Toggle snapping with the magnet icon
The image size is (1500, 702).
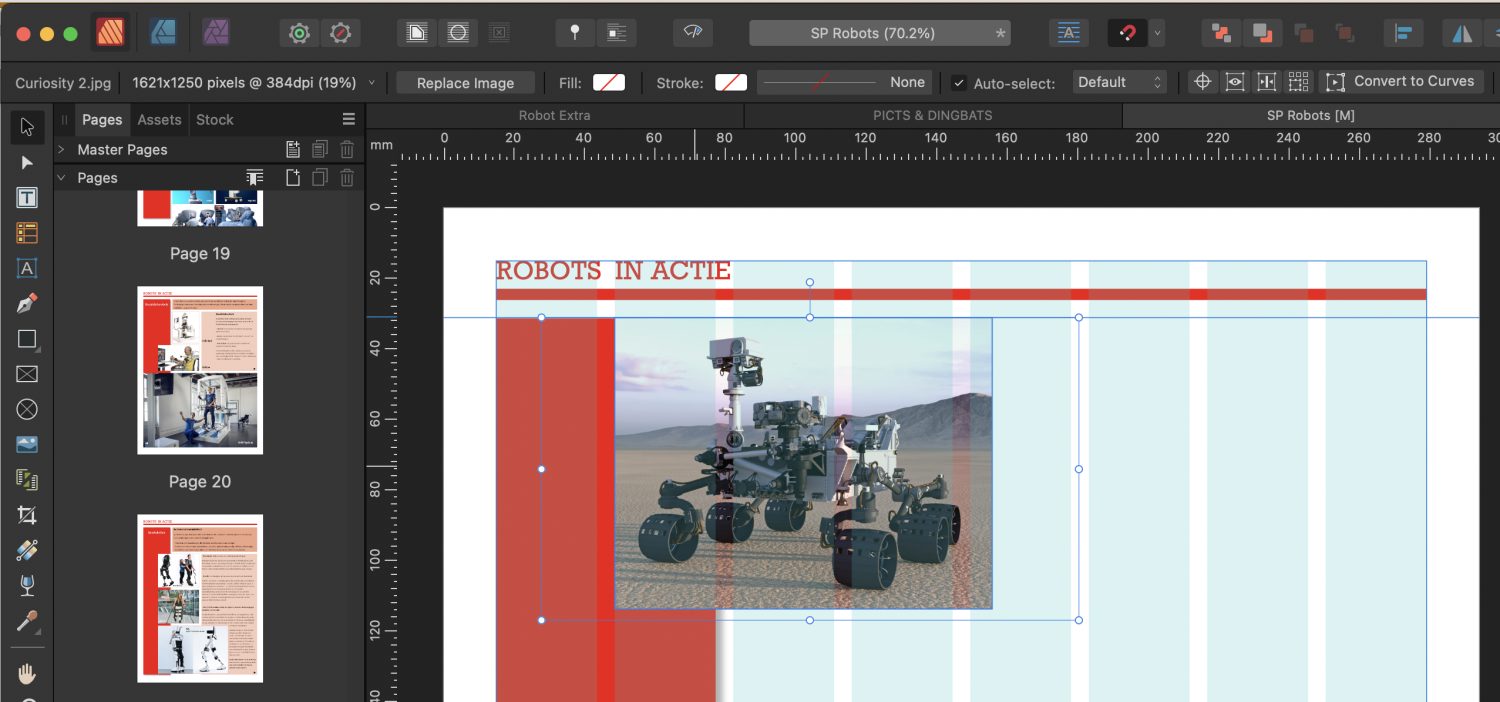1127,33
